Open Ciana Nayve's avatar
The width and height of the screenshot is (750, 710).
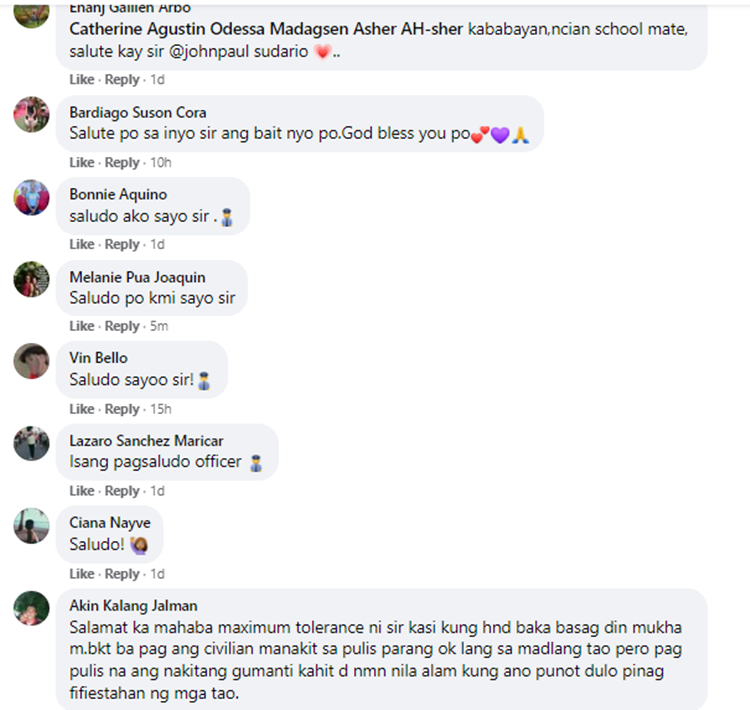(x=31, y=526)
